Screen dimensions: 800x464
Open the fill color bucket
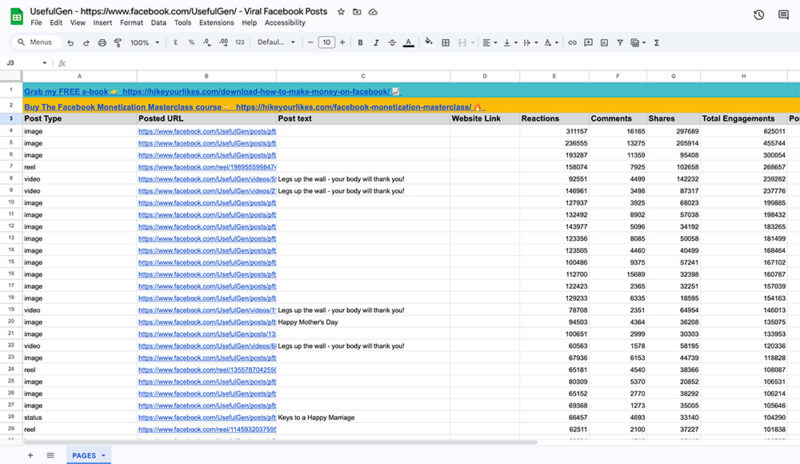point(429,43)
